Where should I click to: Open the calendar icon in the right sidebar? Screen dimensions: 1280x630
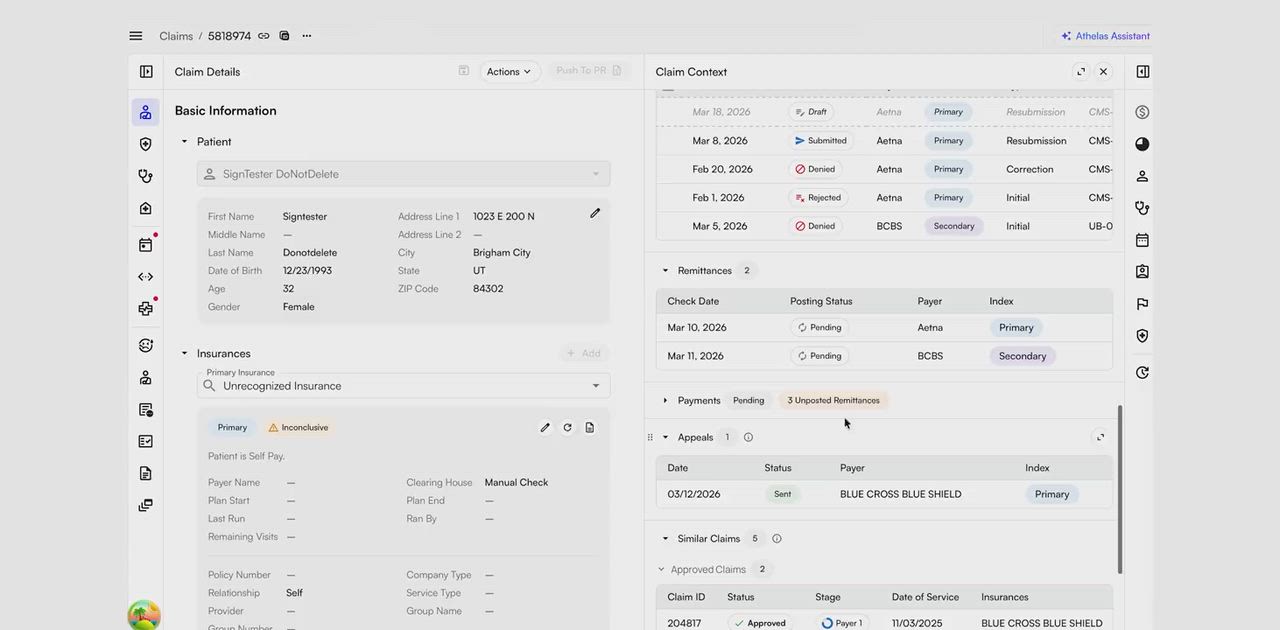(1142, 240)
